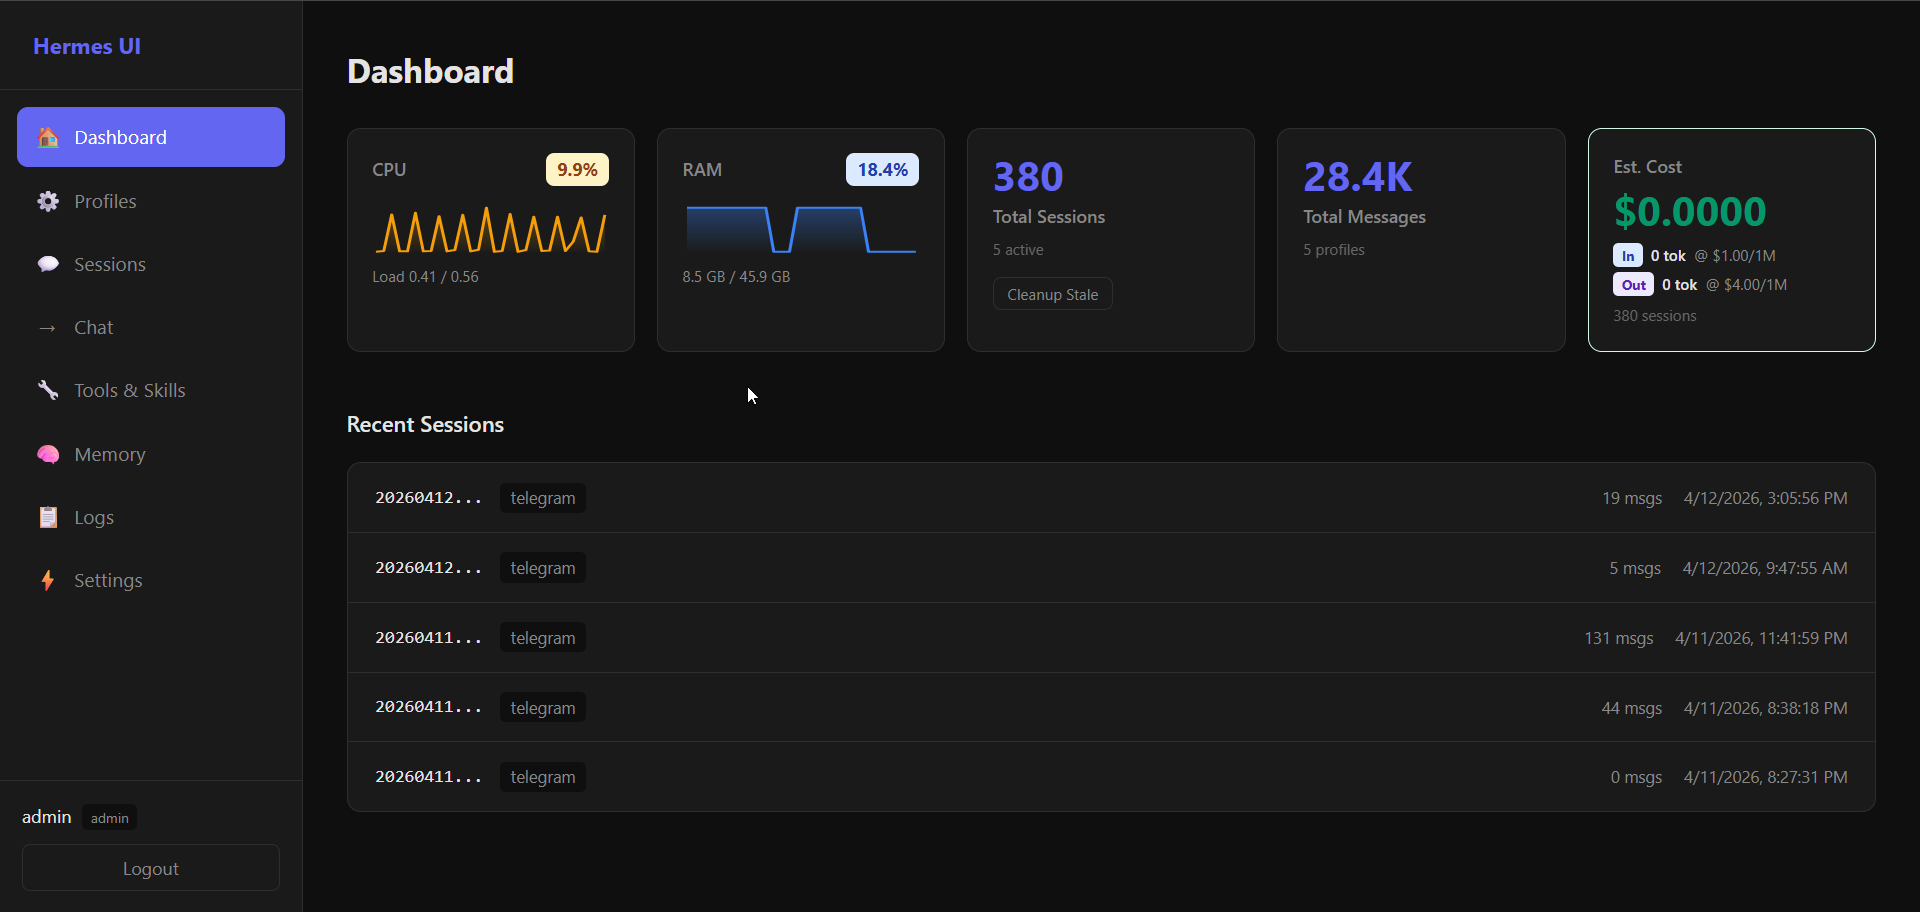Open the session with 131 msgs
Image resolution: width=1920 pixels, height=912 pixels.
(x=1111, y=638)
